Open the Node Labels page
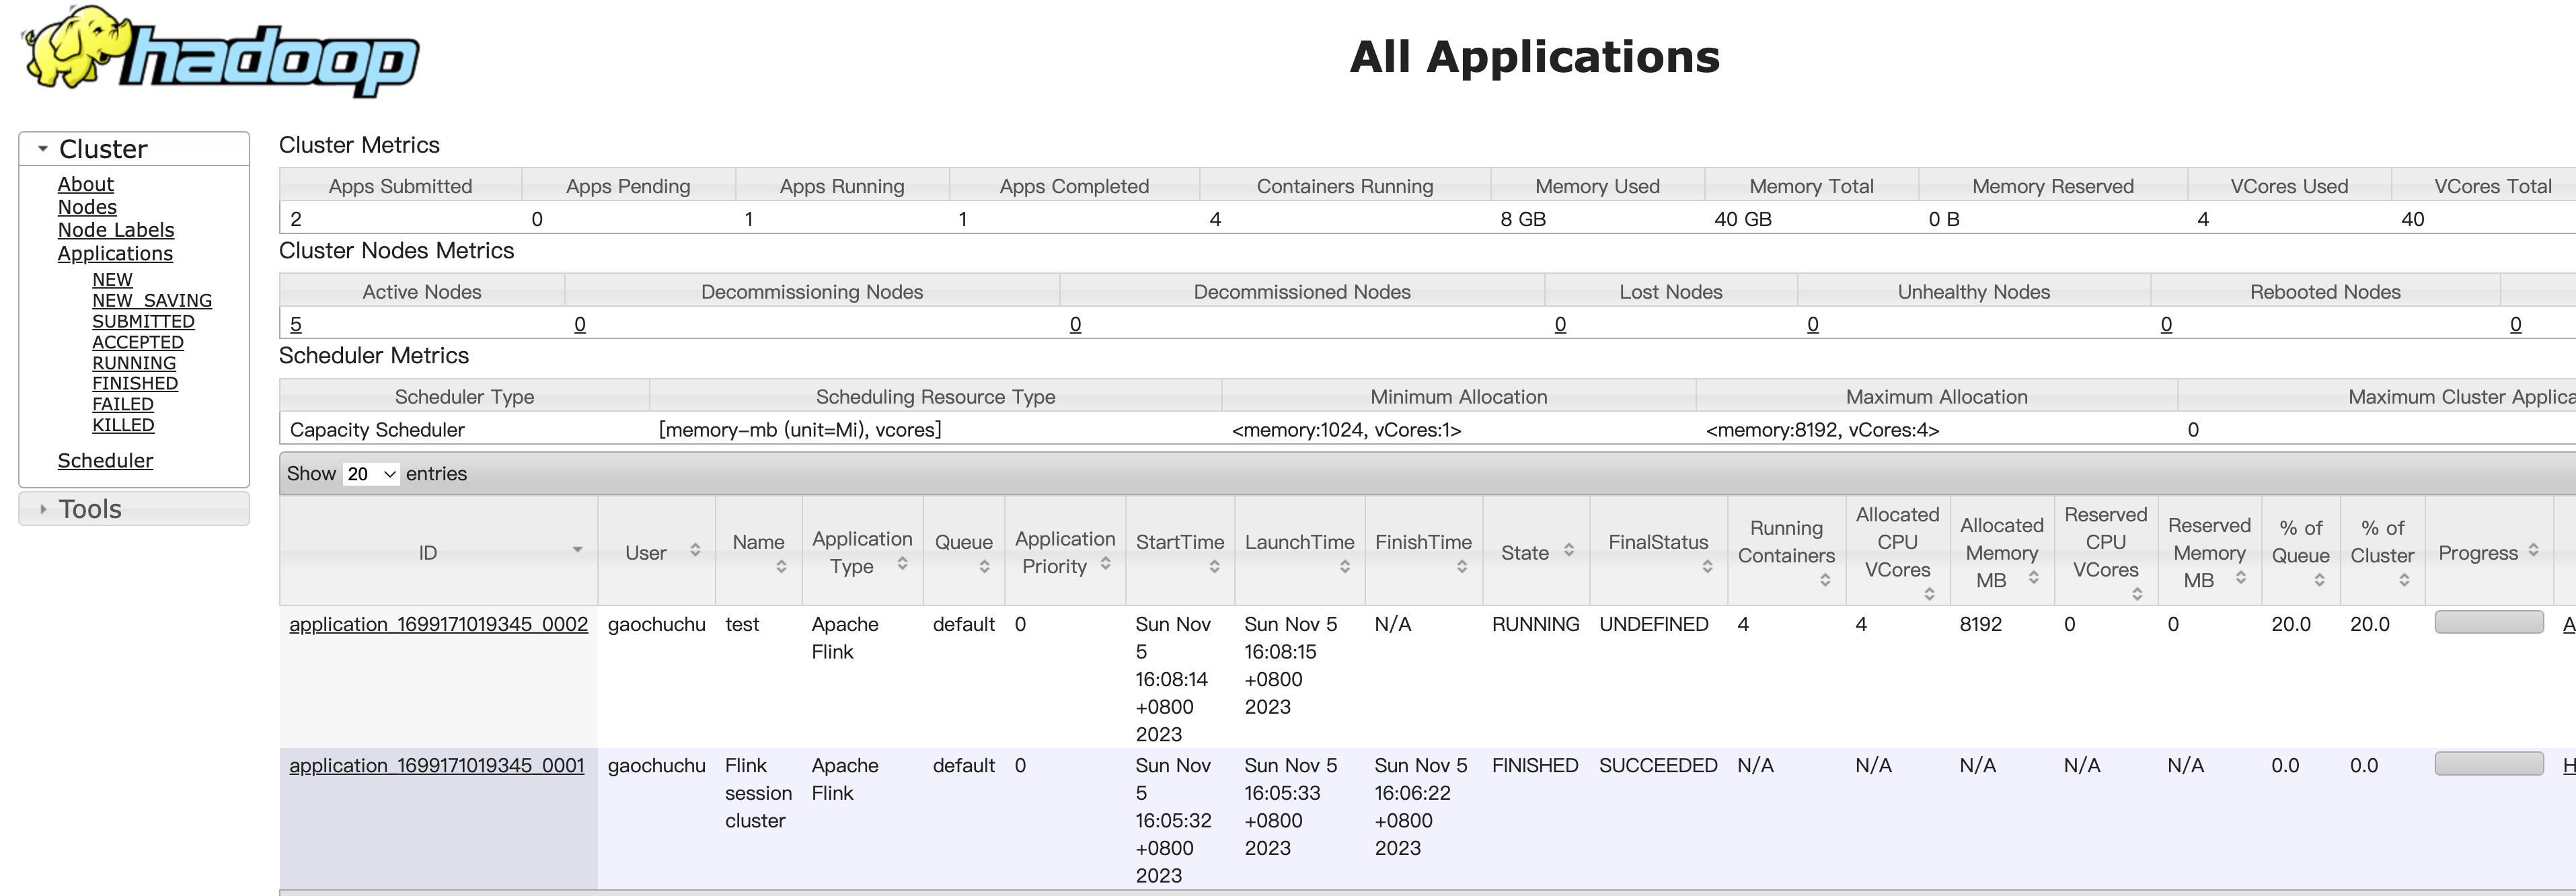This screenshot has height=896, width=2576. (115, 230)
